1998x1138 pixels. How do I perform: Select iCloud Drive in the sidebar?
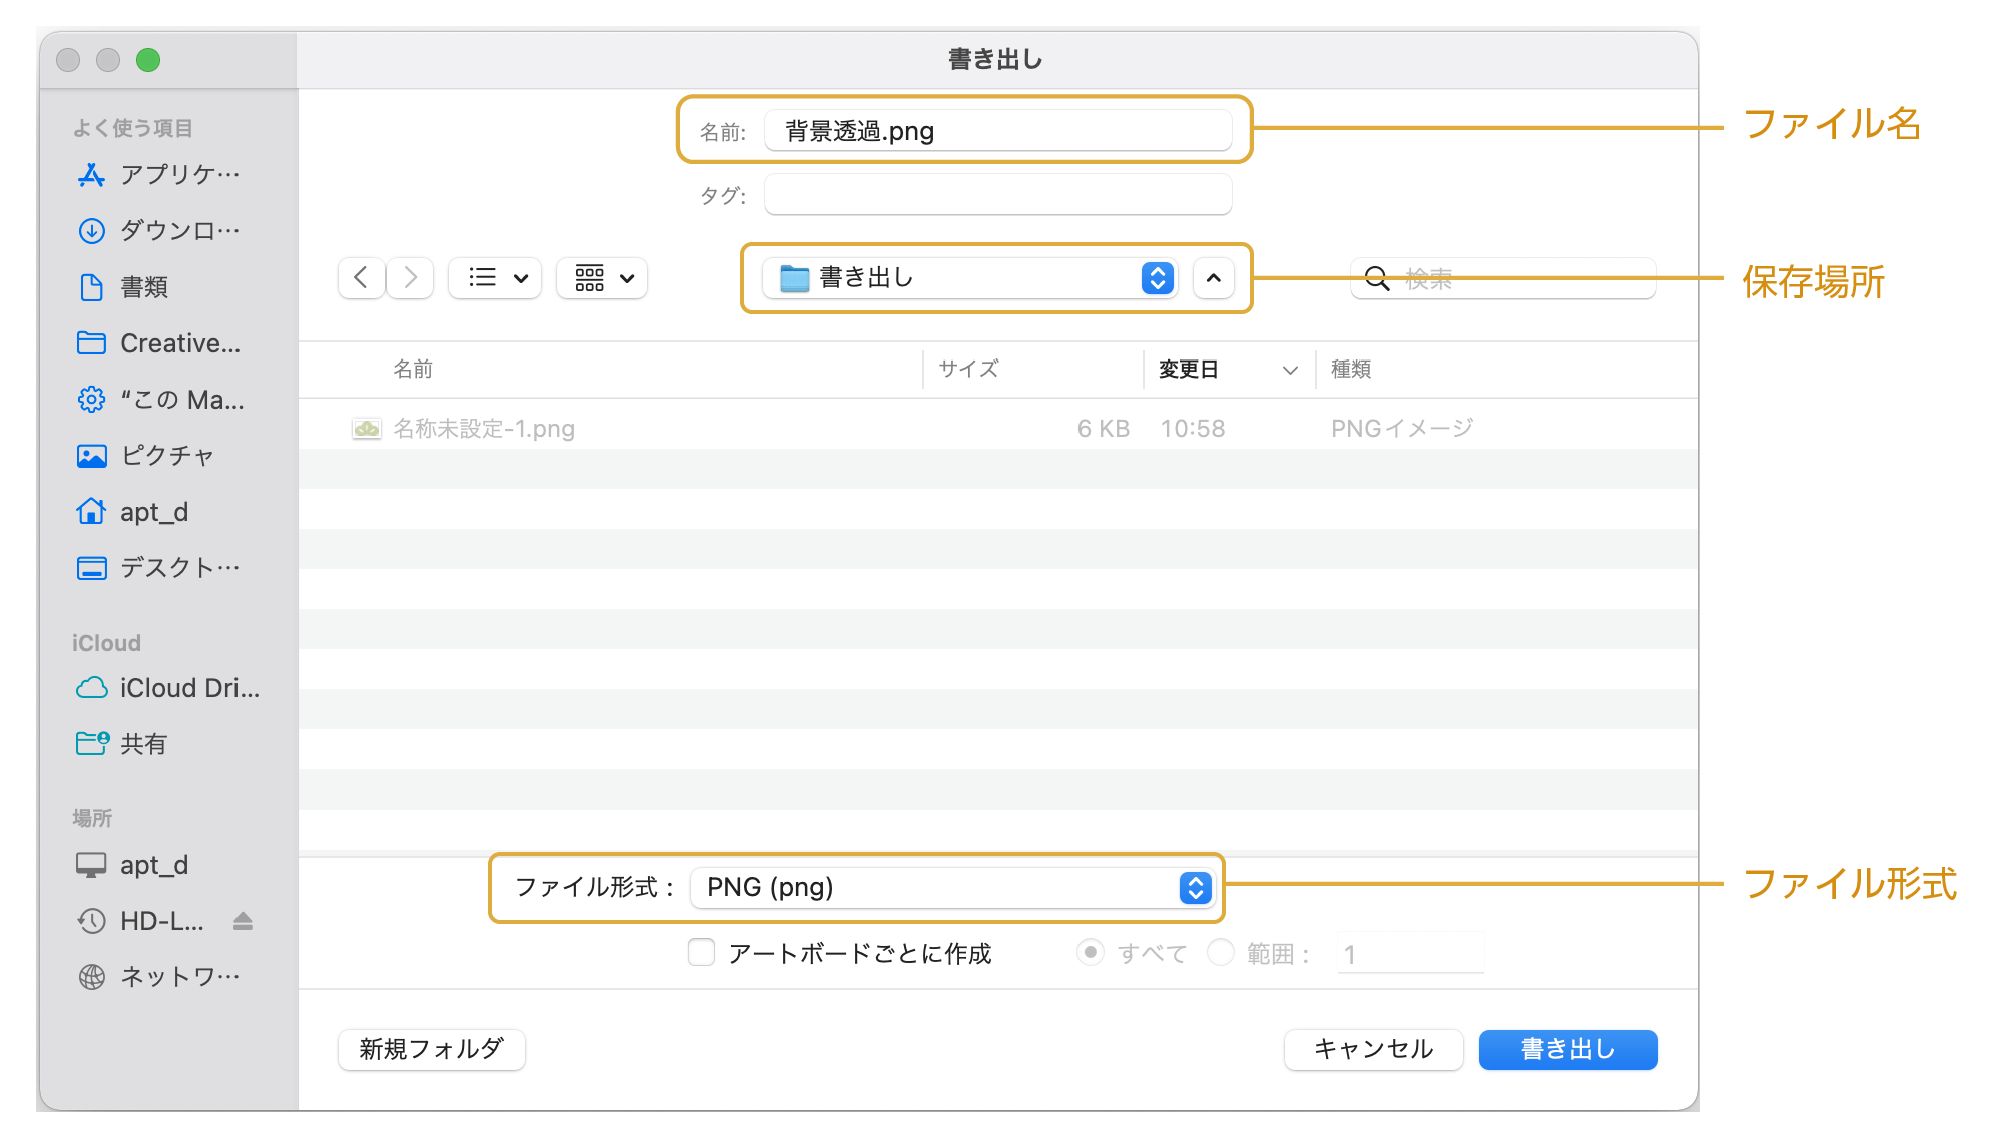click(x=167, y=688)
